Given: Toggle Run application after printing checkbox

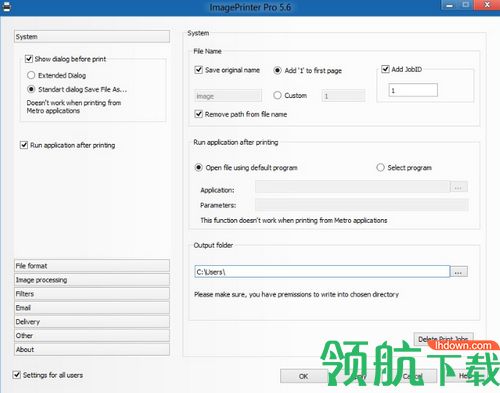Looking at the screenshot, I should point(24,145).
